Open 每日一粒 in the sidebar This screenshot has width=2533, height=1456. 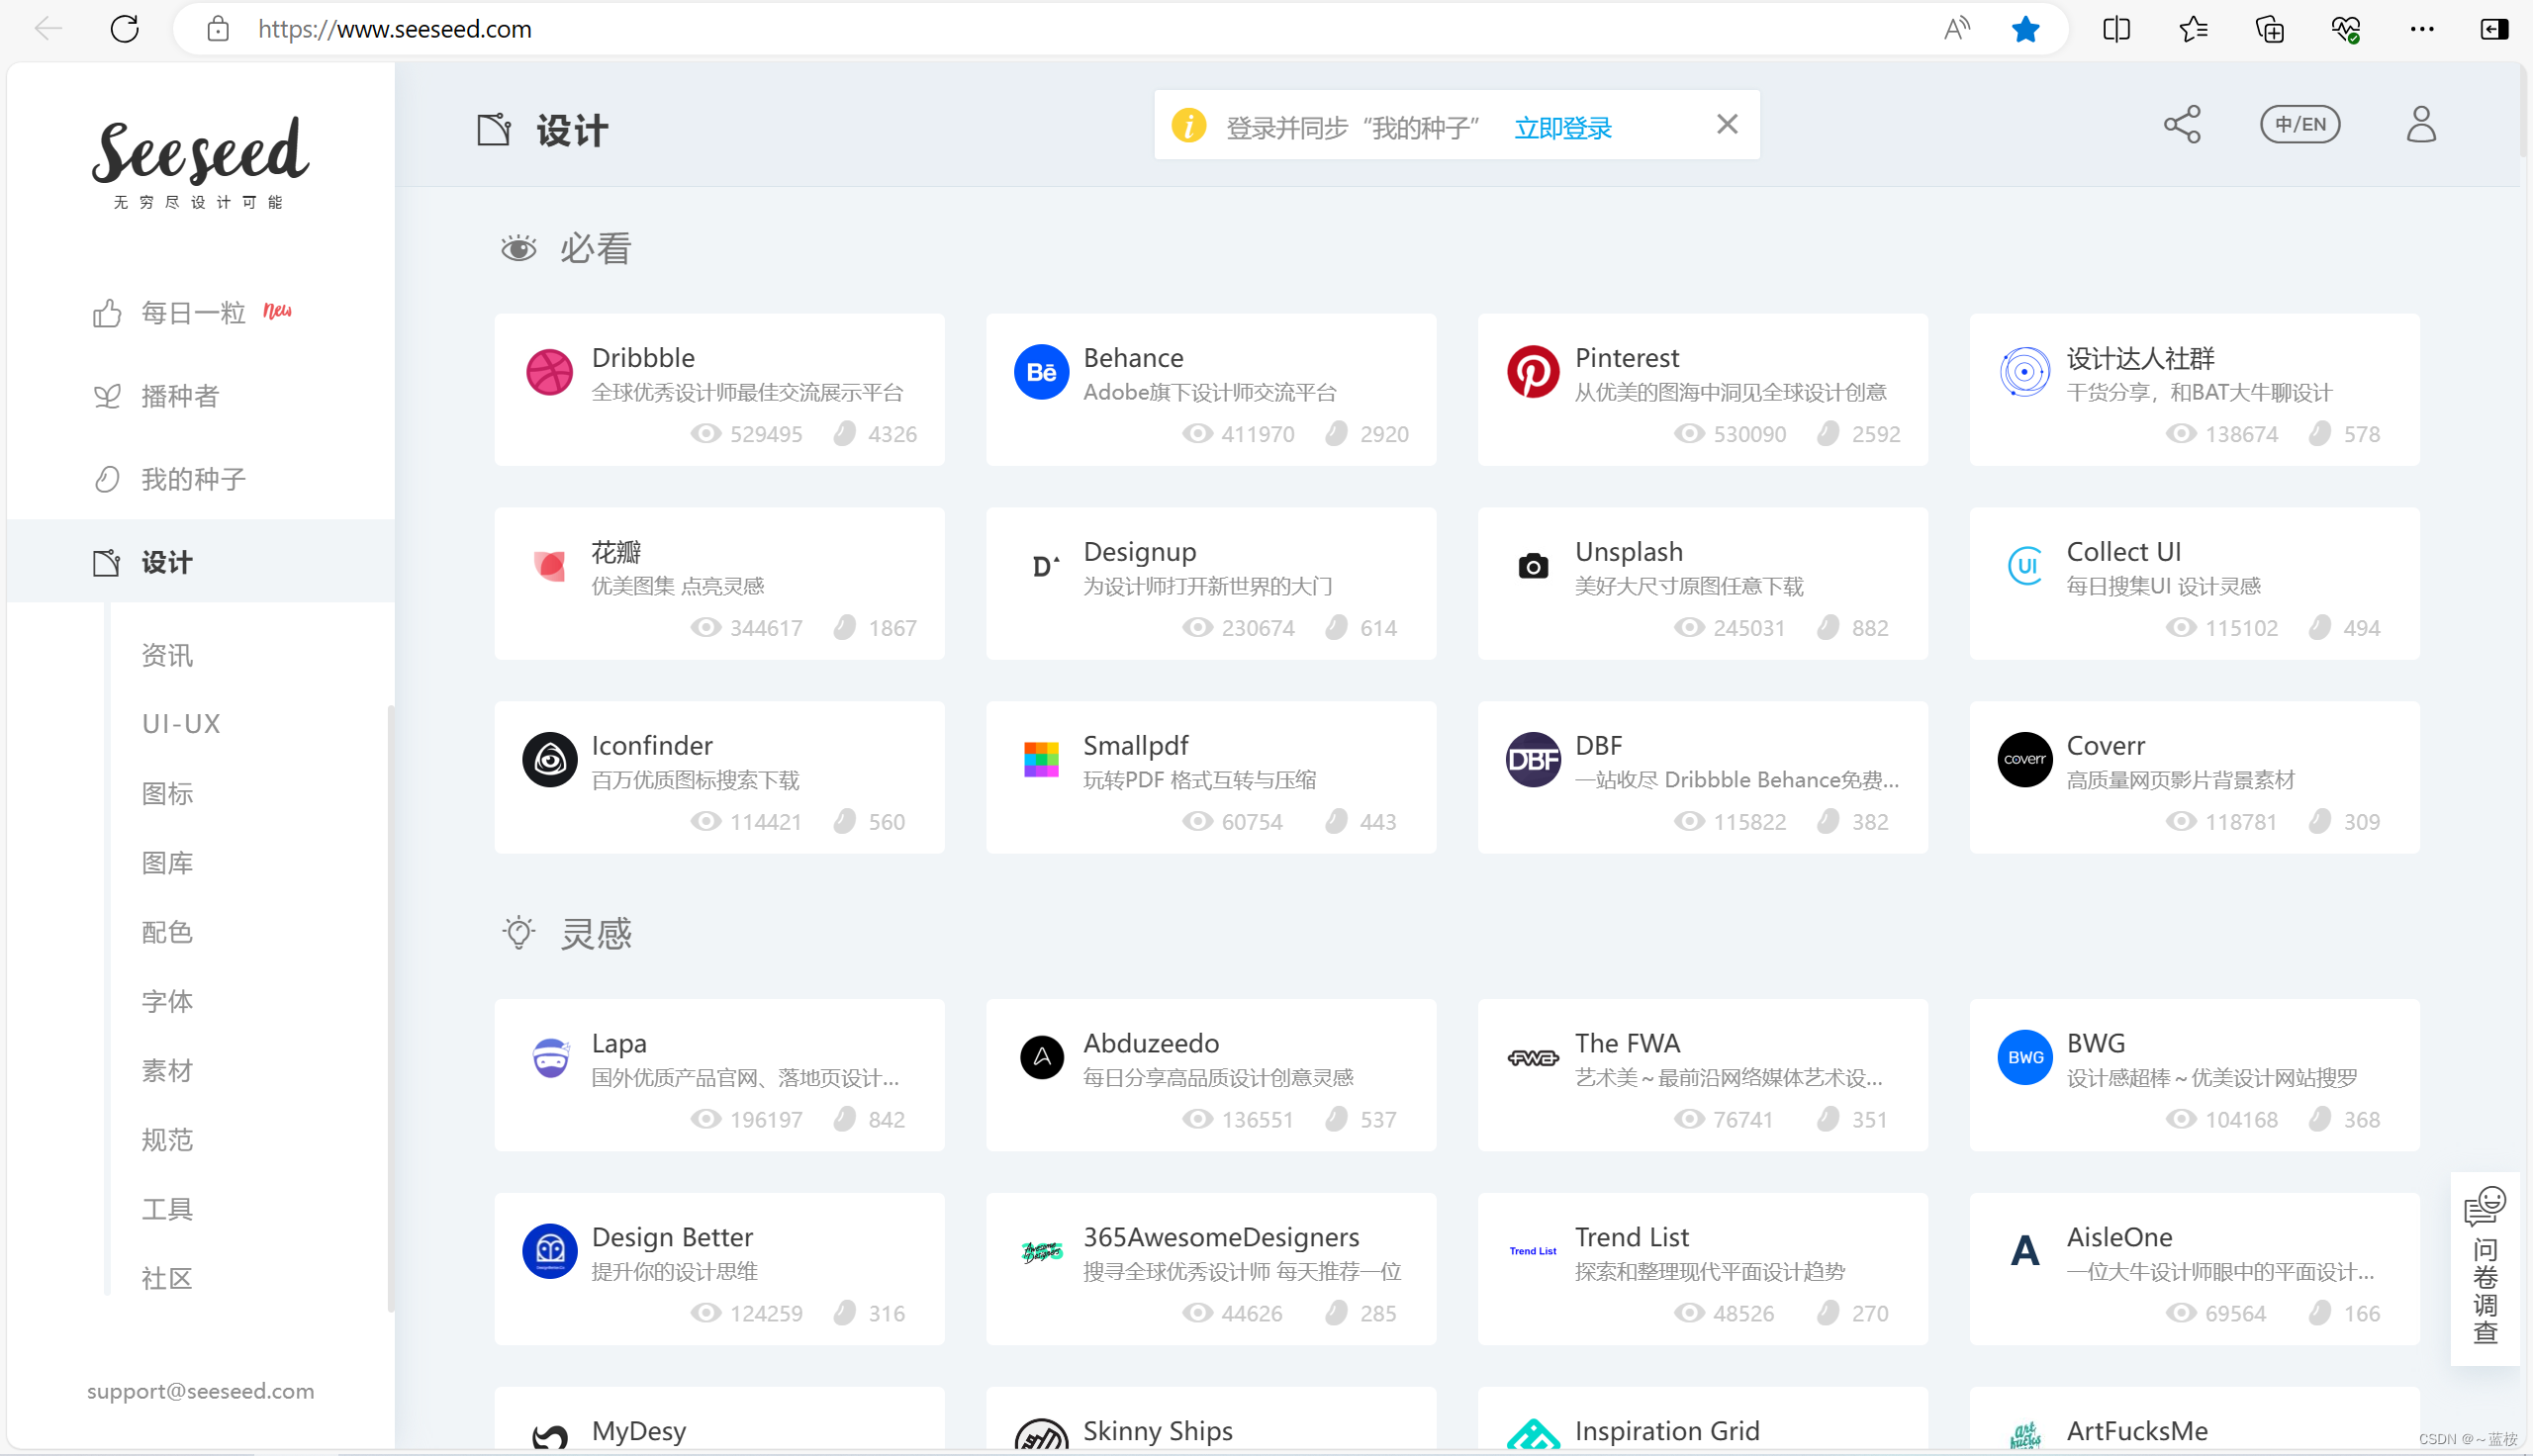(193, 313)
